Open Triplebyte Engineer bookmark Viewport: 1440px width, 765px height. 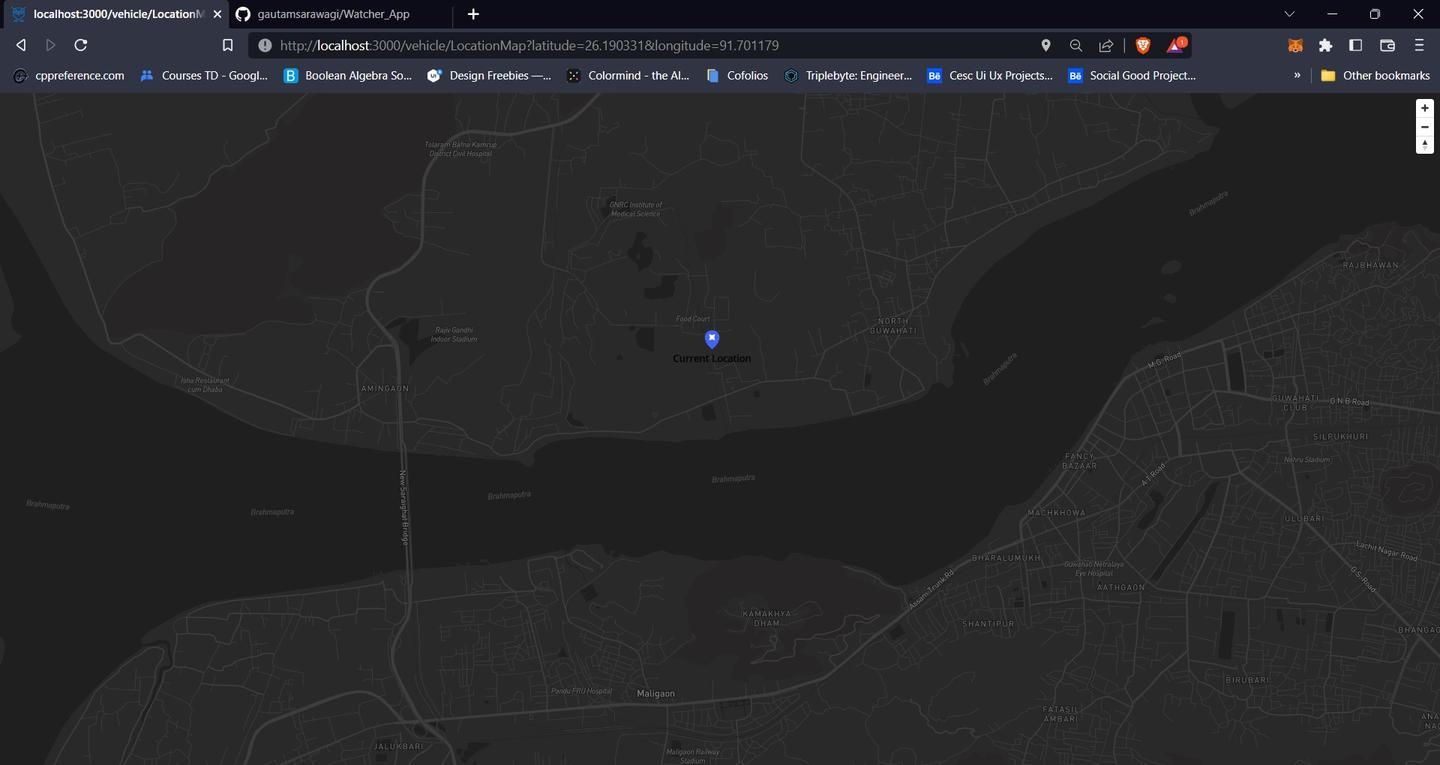[x=848, y=75]
